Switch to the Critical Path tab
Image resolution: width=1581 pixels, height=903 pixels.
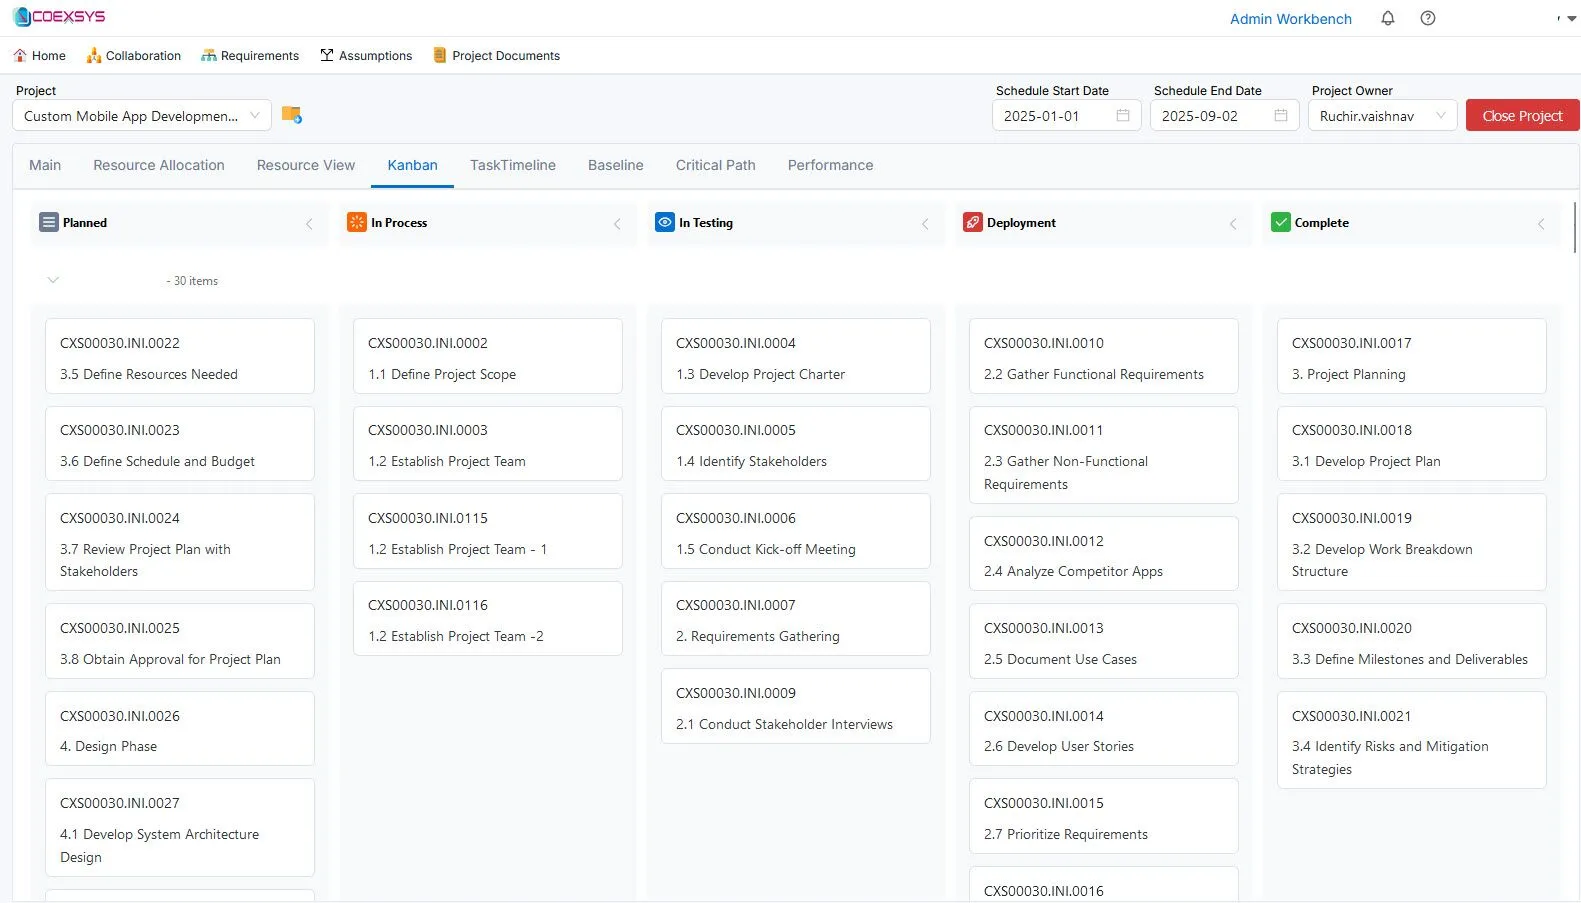[715, 165]
